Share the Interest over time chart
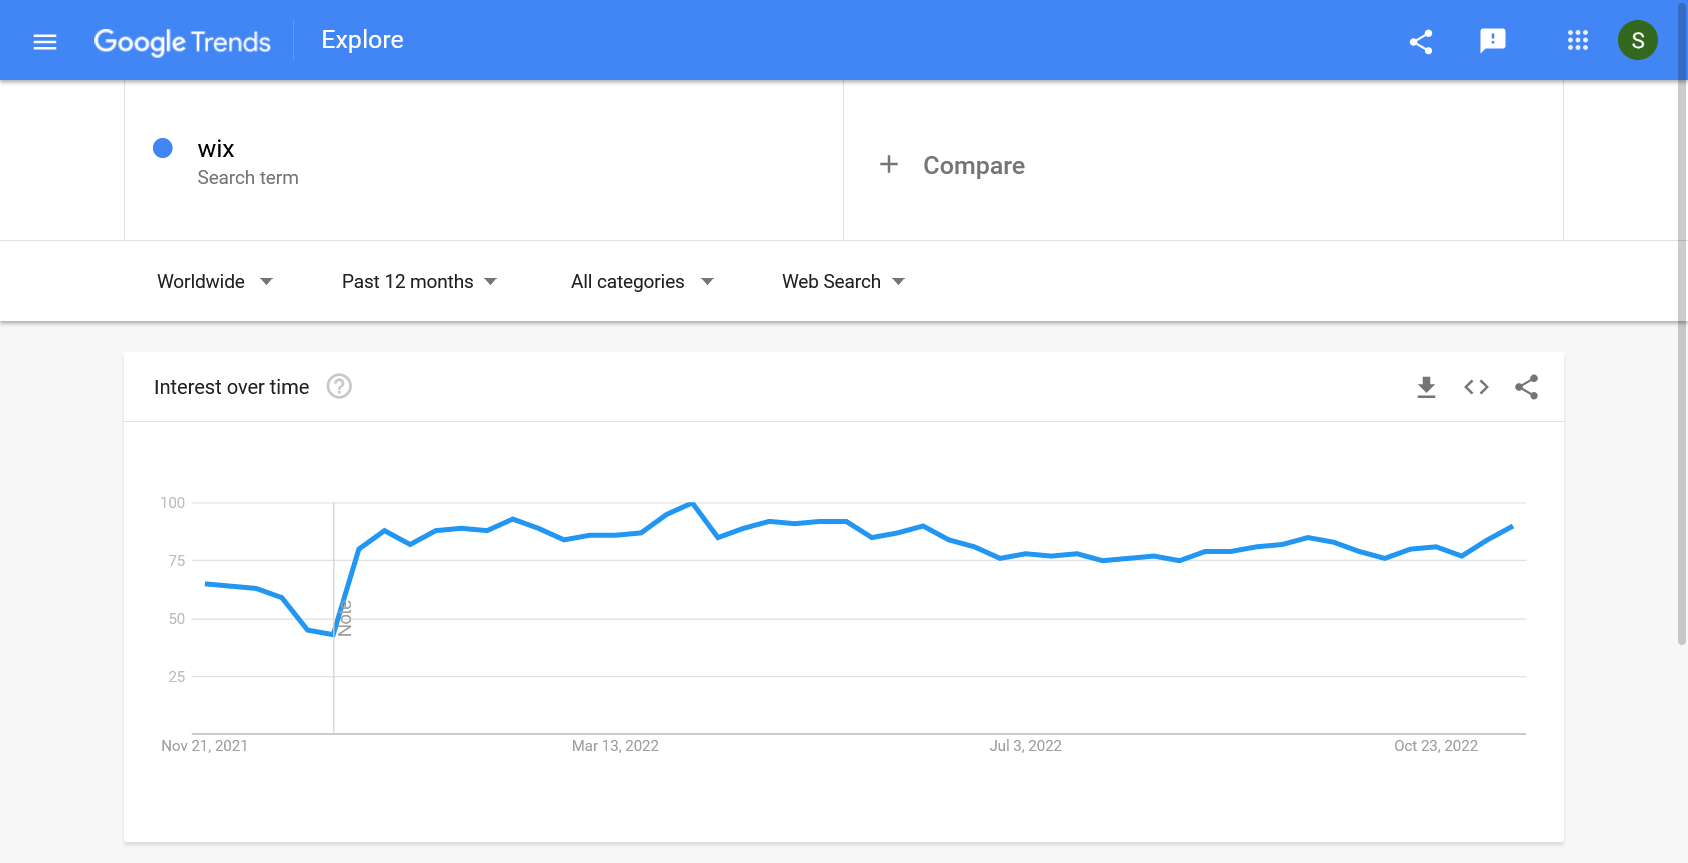 pos(1526,387)
